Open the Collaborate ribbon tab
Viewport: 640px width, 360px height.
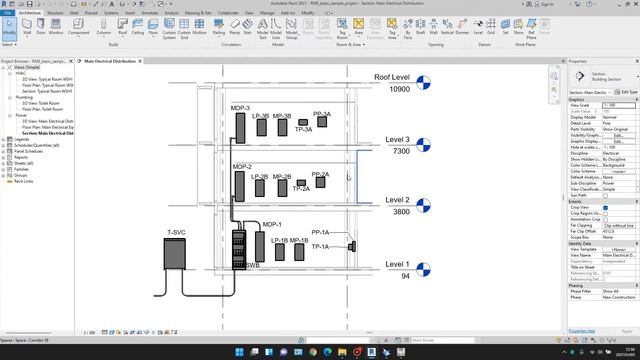point(228,13)
